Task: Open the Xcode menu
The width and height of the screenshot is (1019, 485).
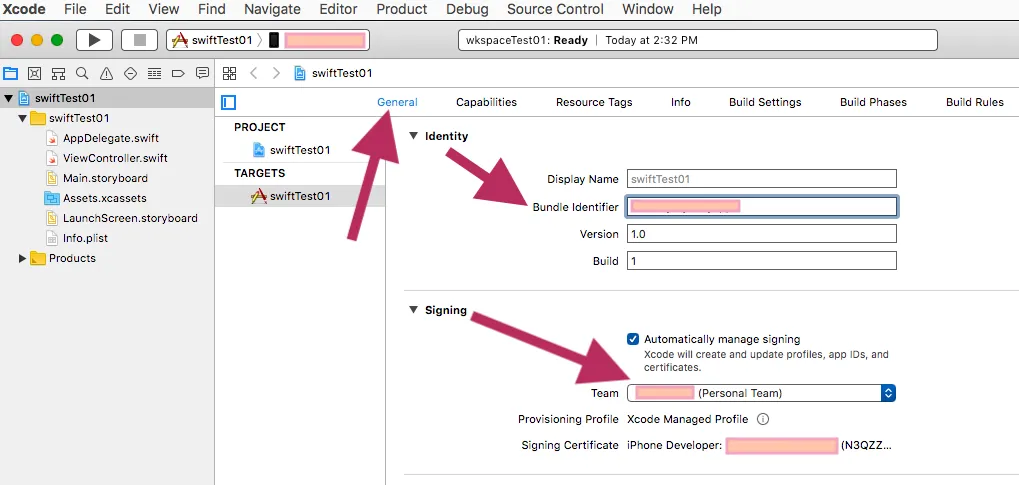Action: pyautogui.click(x=24, y=9)
